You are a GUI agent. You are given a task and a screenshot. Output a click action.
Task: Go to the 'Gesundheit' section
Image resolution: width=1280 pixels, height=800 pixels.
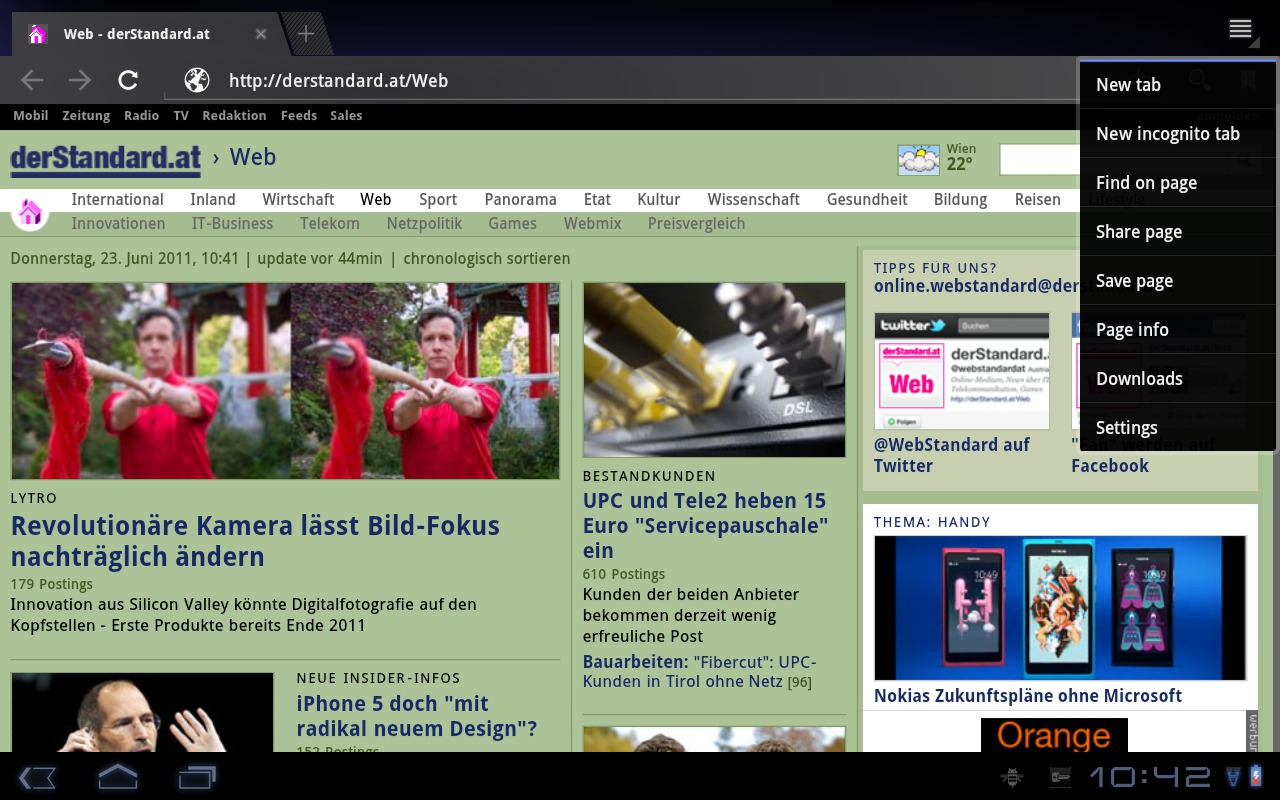pyautogui.click(x=867, y=200)
